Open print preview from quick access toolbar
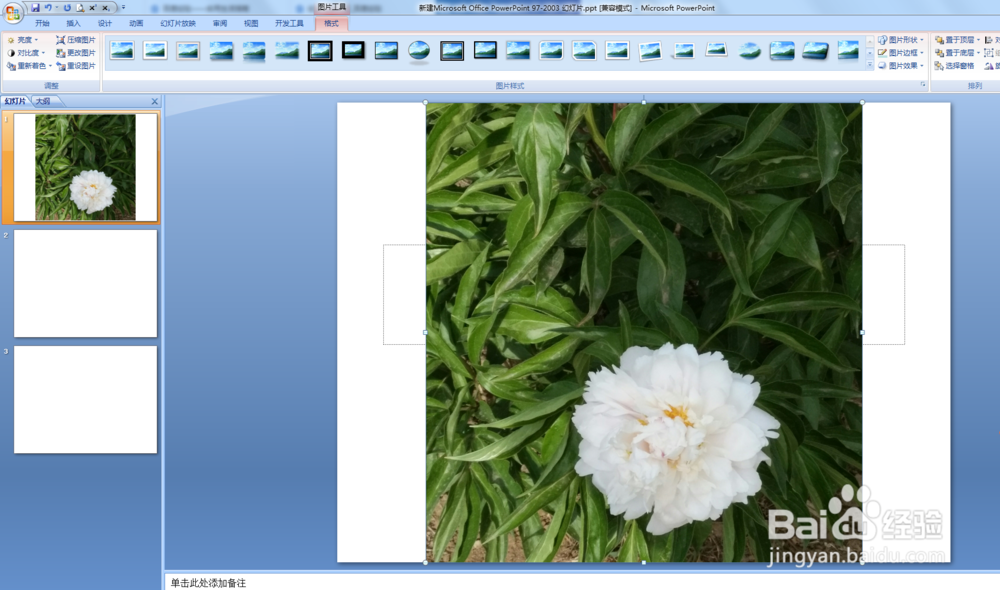1000x590 pixels. tap(80, 8)
